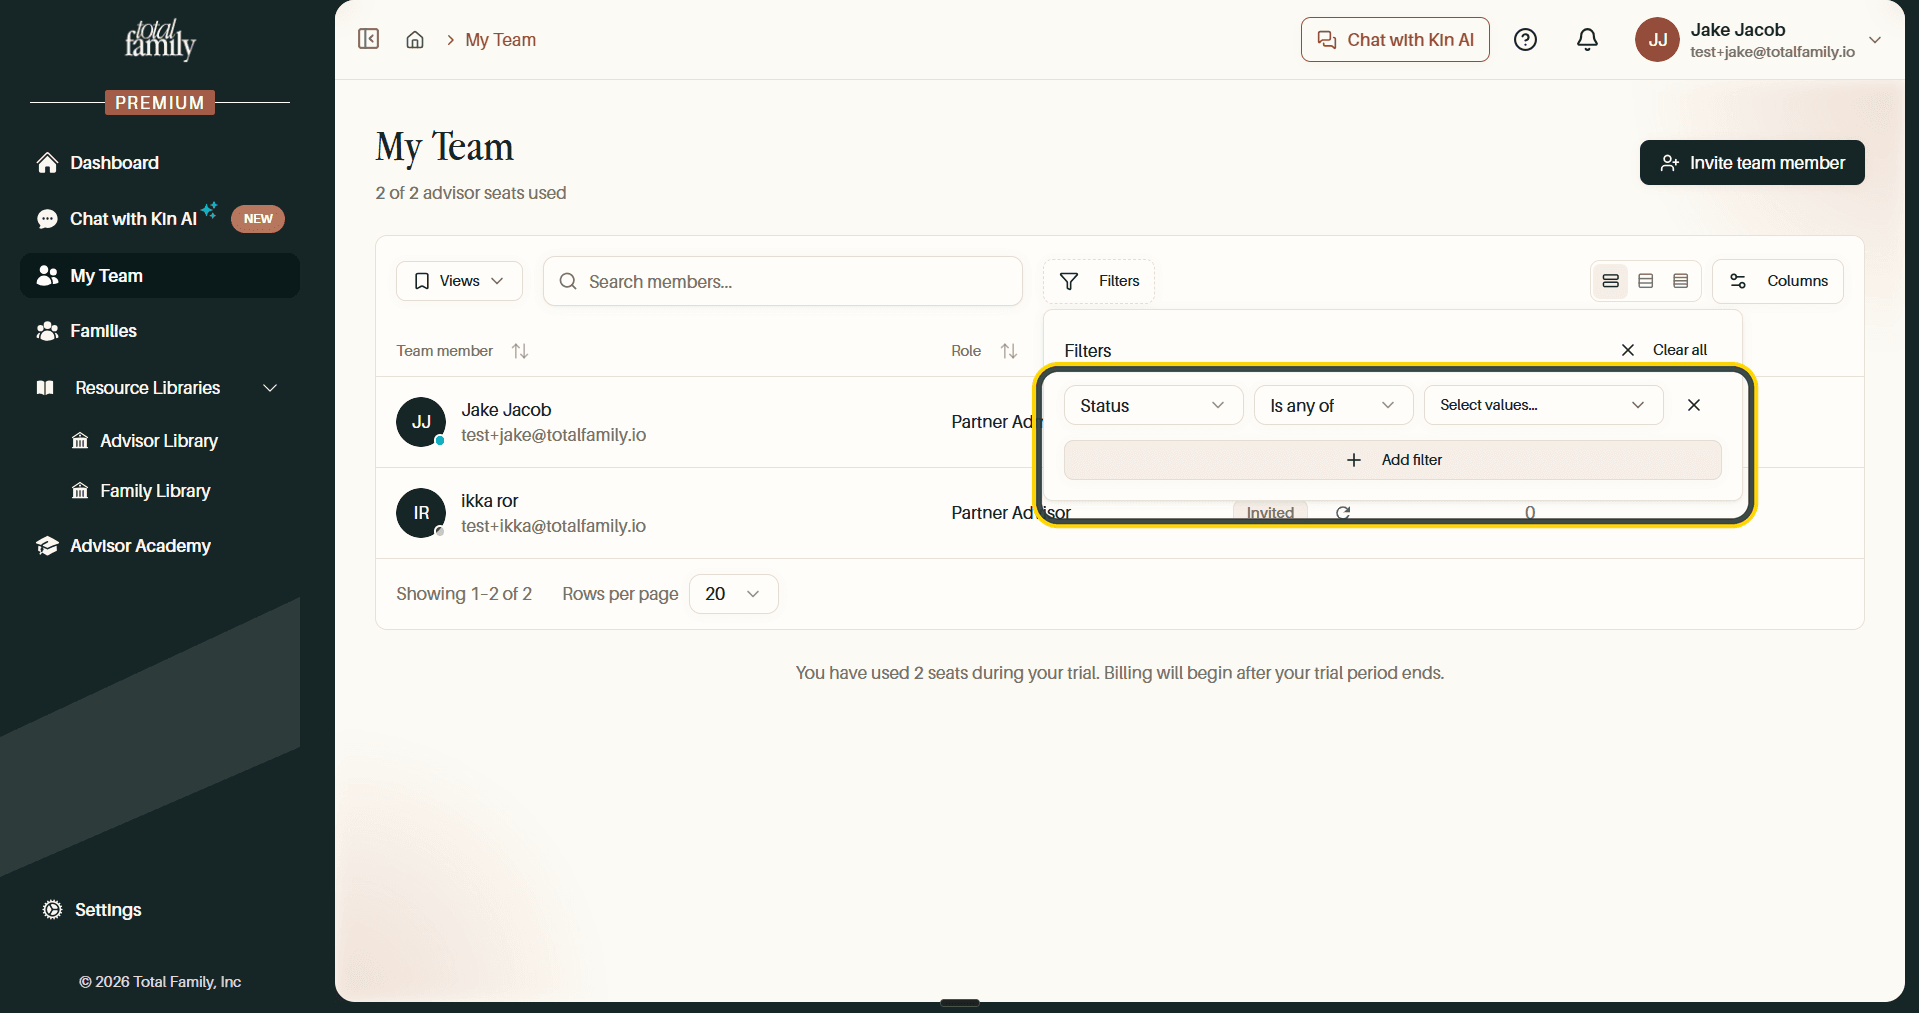Click Clear all in Filters panel
This screenshot has height=1013, width=1919.
coord(1664,350)
